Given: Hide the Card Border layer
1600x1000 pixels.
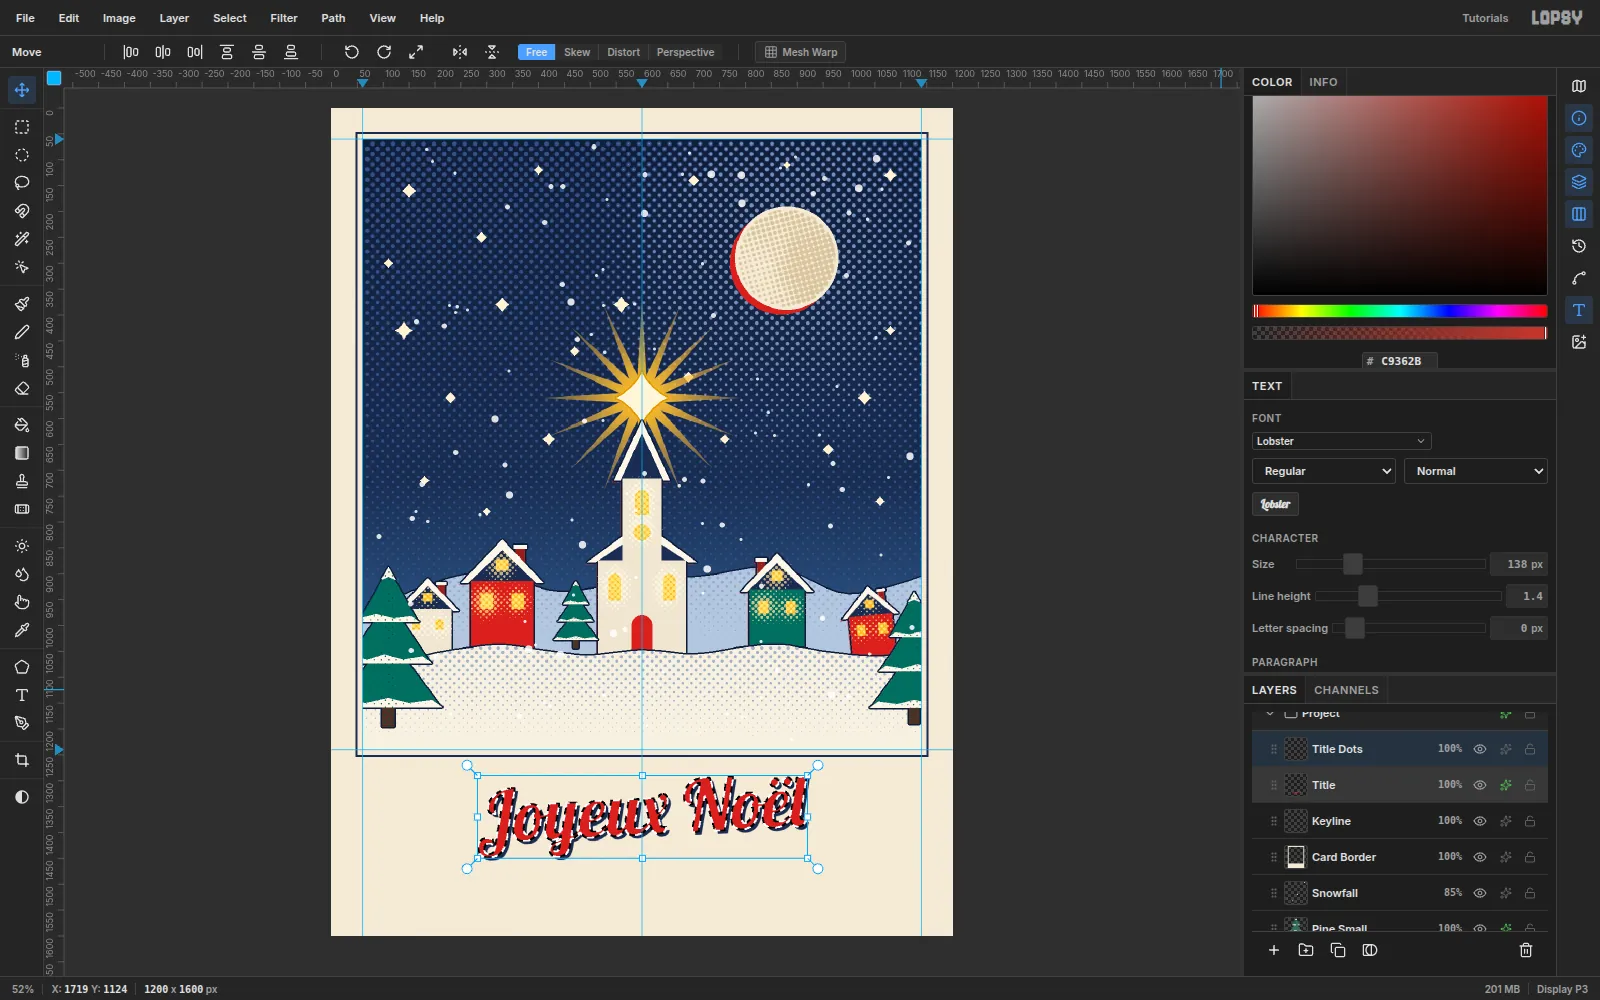Looking at the screenshot, I should point(1480,857).
